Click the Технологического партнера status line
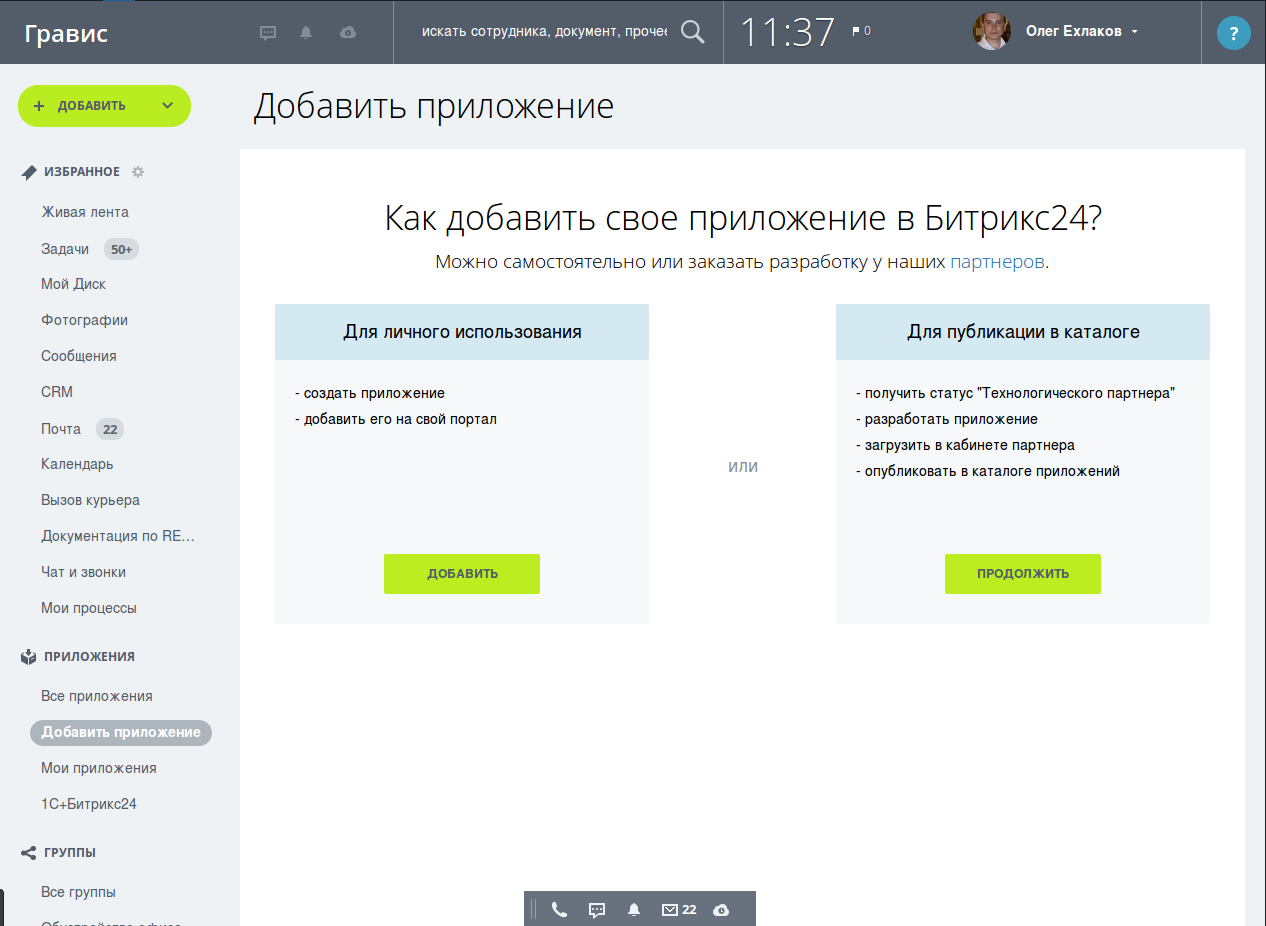Viewport: 1266px width, 926px height. click(1015, 393)
